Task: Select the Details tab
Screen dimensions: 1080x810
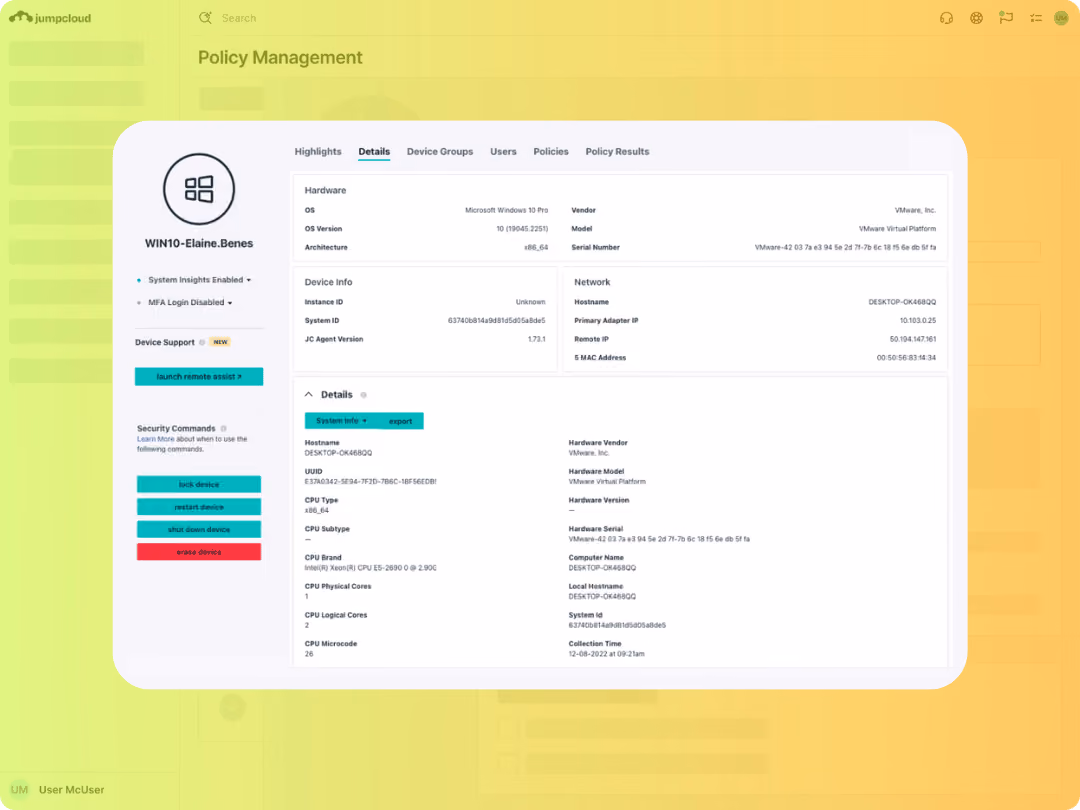Action: coord(374,152)
